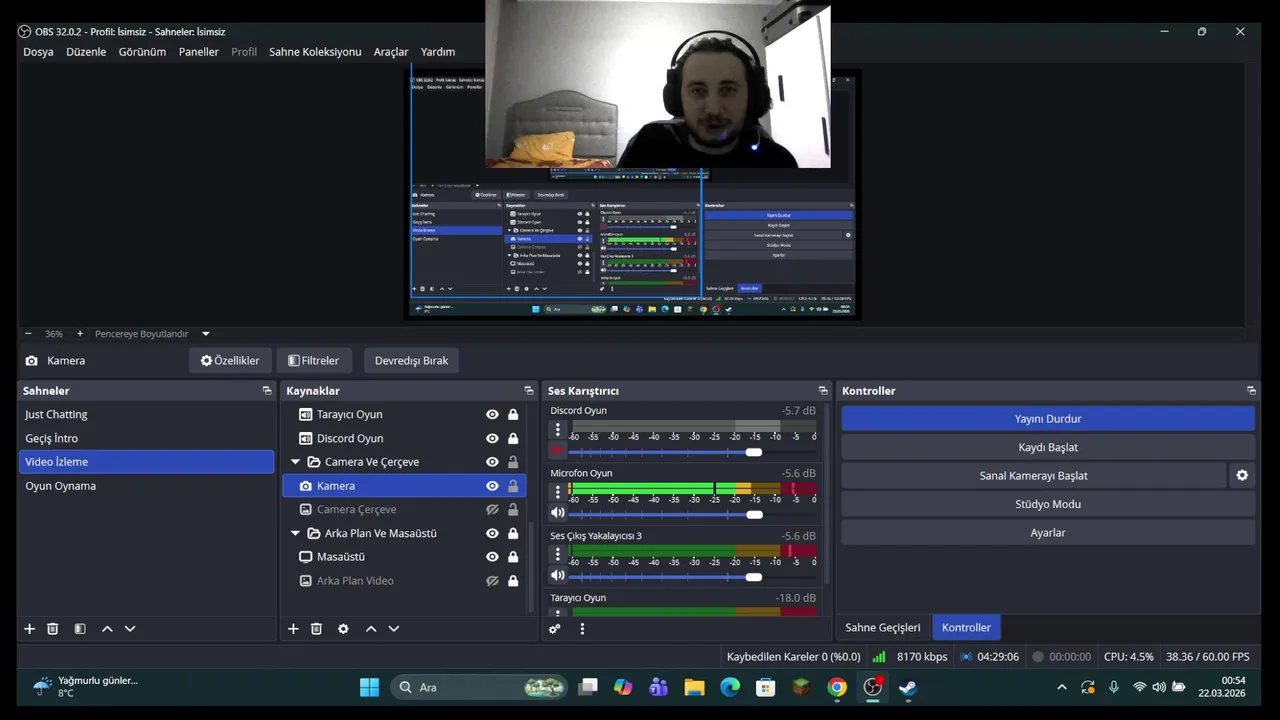Screen dimensions: 1280x720
Task: Float the Sahneler dock panel
Action: (267, 391)
